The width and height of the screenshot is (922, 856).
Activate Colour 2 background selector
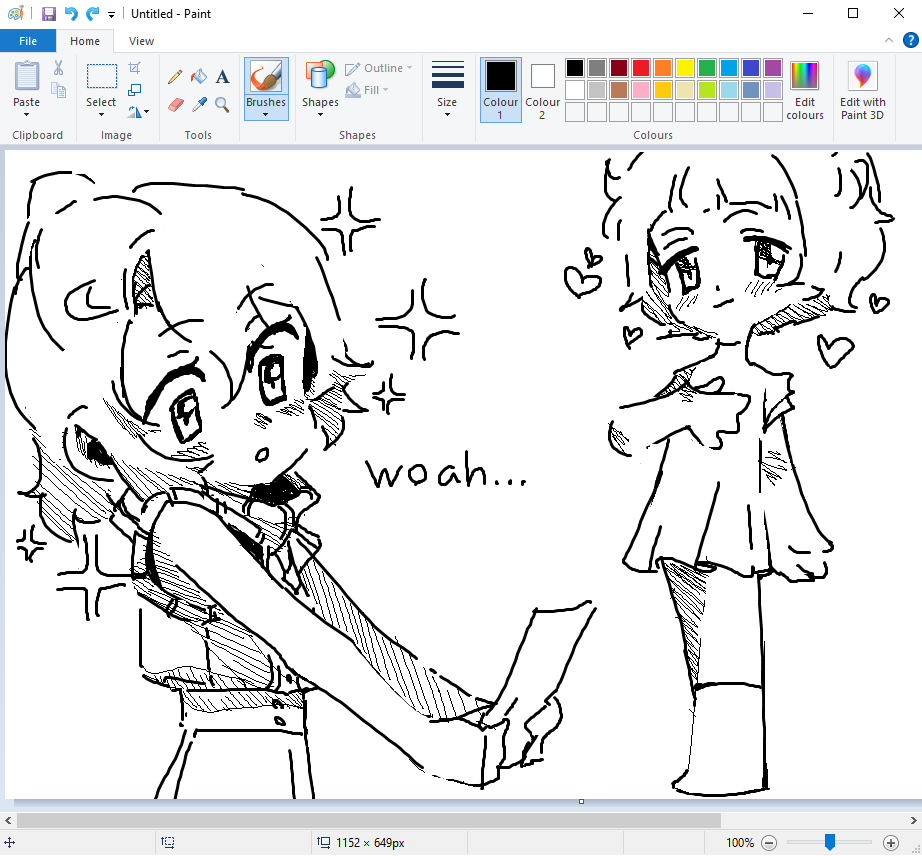pyautogui.click(x=542, y=90)
